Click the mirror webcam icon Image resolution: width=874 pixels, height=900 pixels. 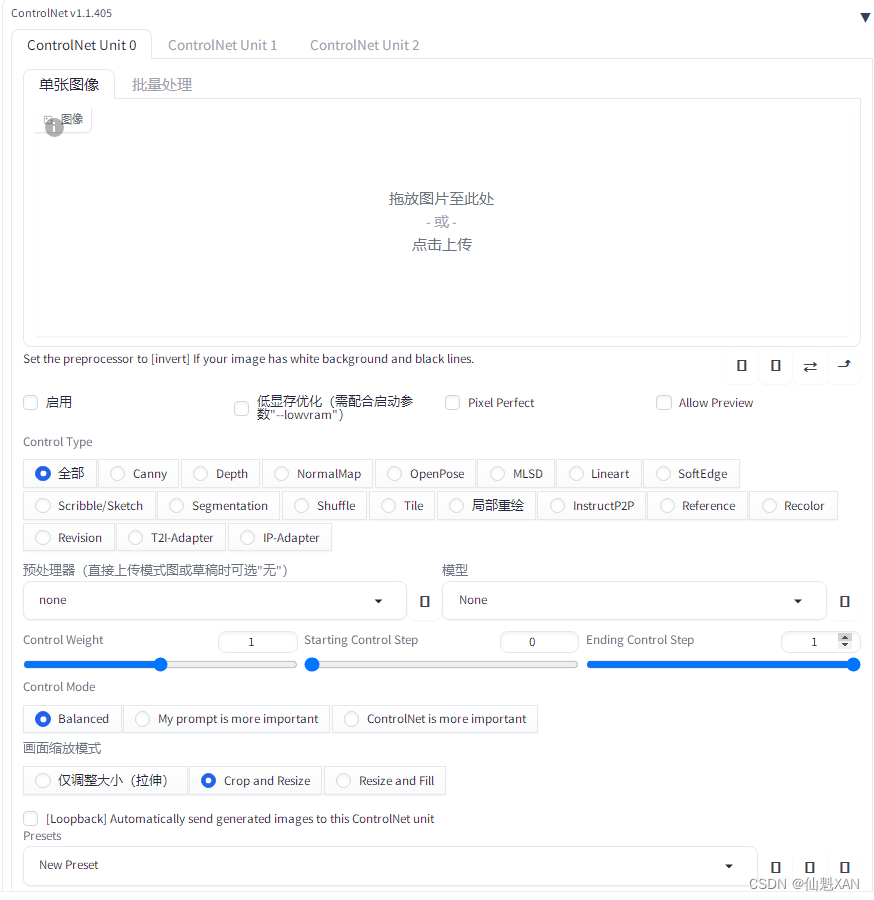point(775,366)
